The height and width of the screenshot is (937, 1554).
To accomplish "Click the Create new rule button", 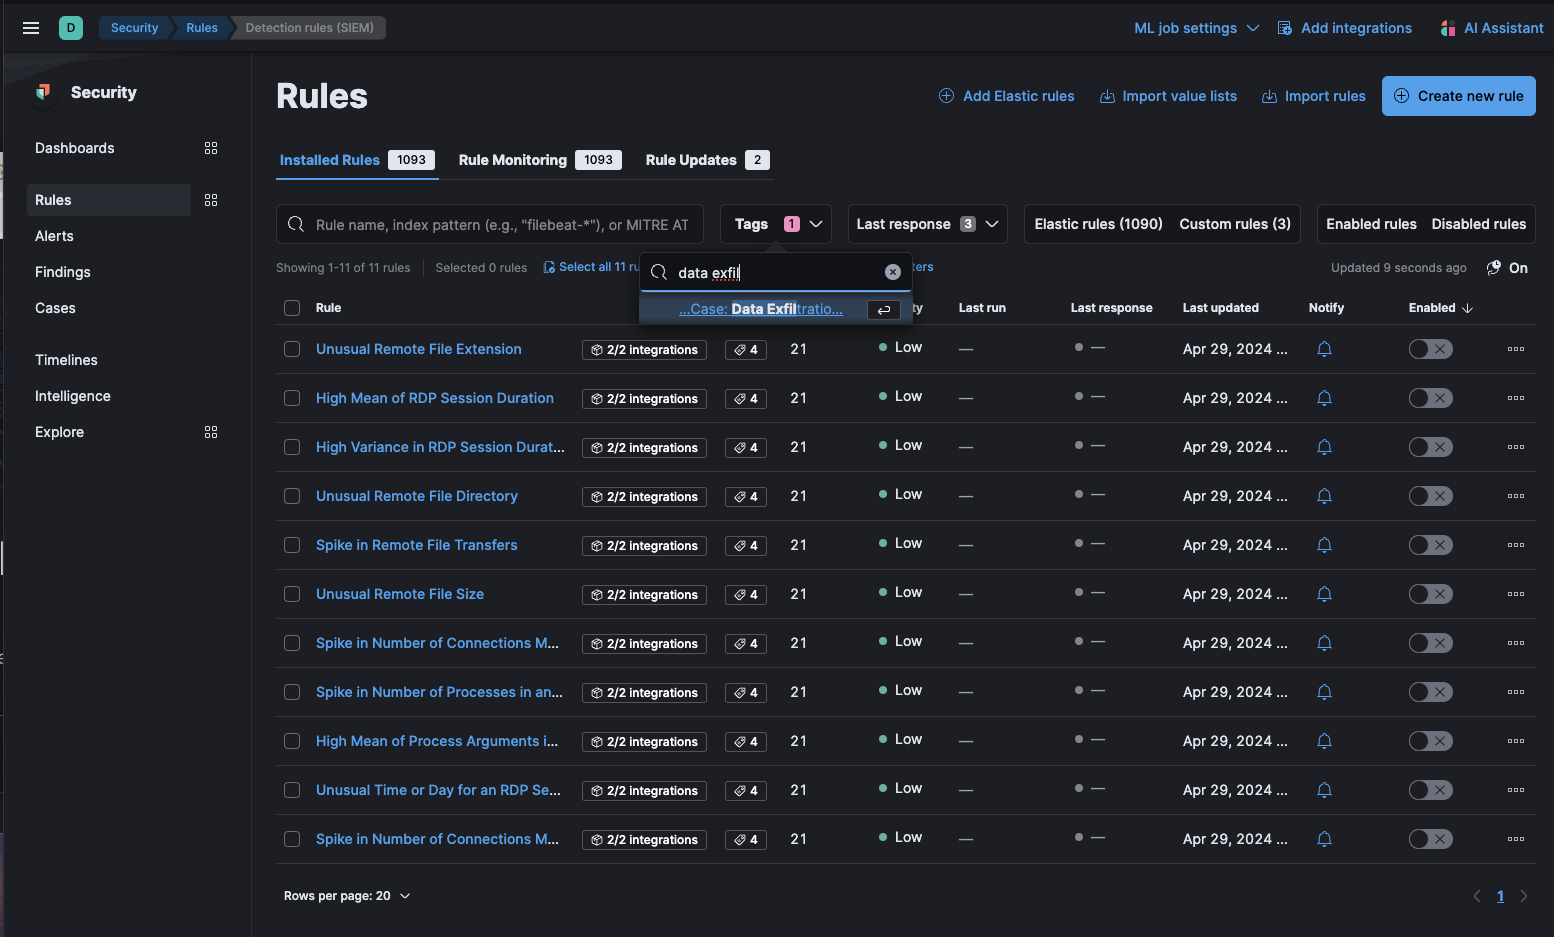I will point(1458,96).
